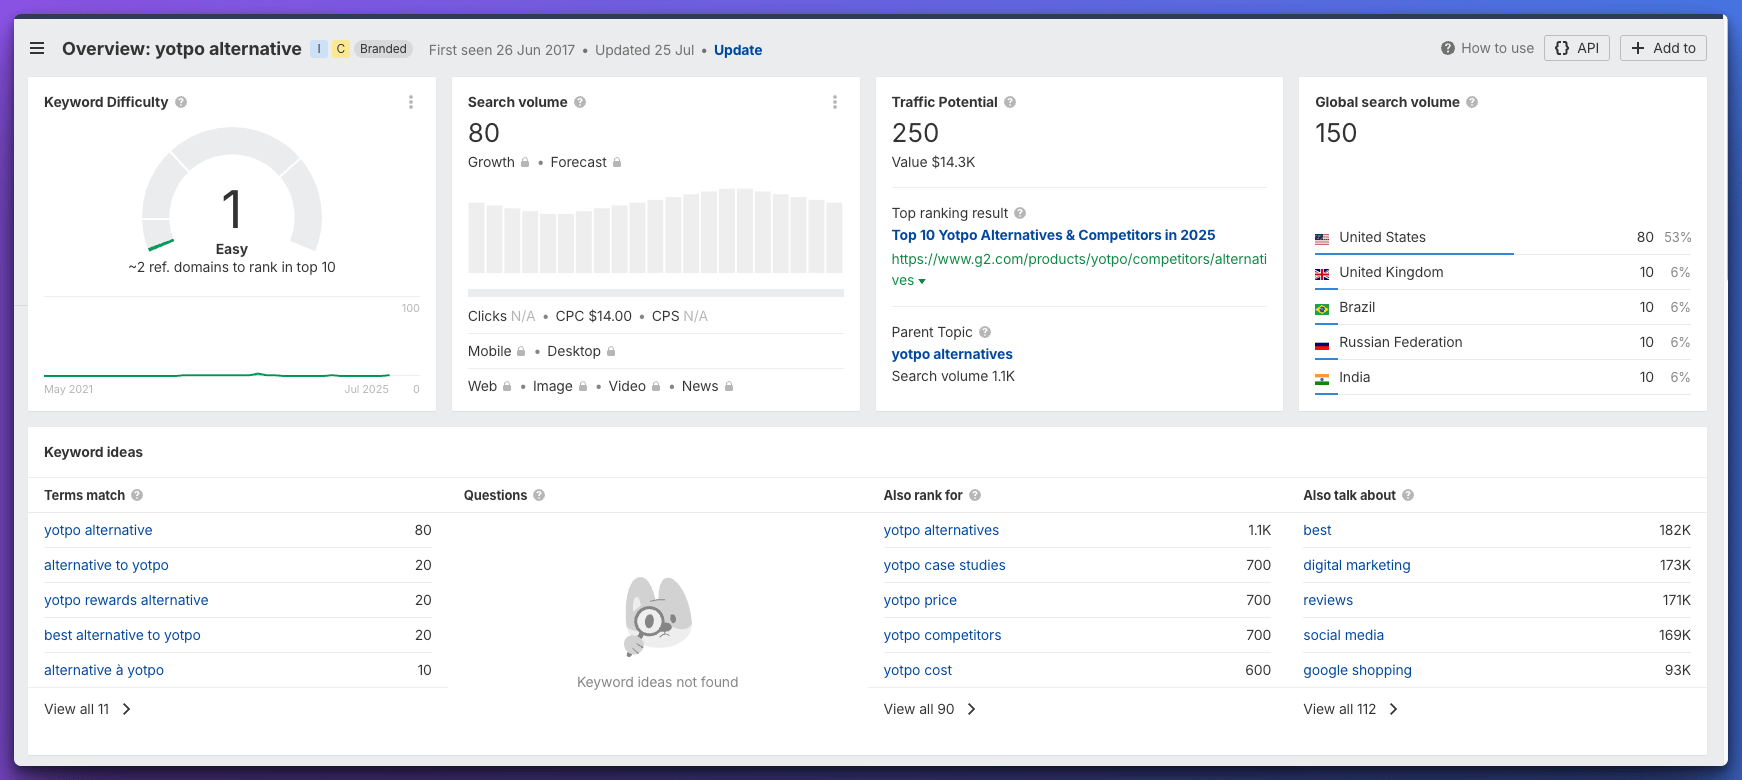Open Search volume card options menu
This screenshot has height=780, width=1742.
(x=835, y=102)
